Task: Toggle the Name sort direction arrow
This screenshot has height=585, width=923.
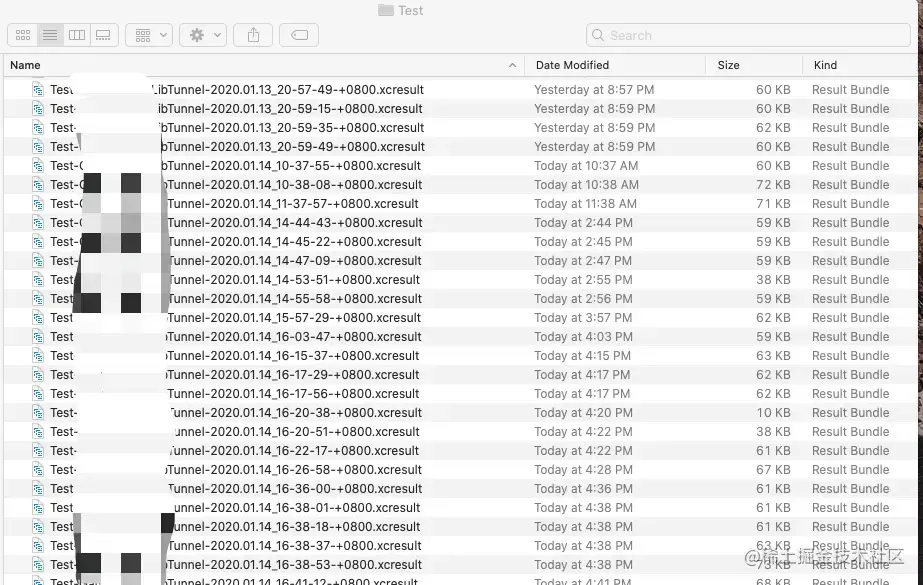Action: coord(512,65)
